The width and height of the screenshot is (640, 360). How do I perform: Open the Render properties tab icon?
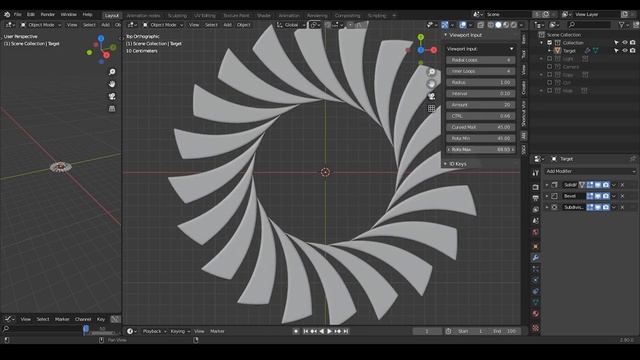(x=536, y=187)
